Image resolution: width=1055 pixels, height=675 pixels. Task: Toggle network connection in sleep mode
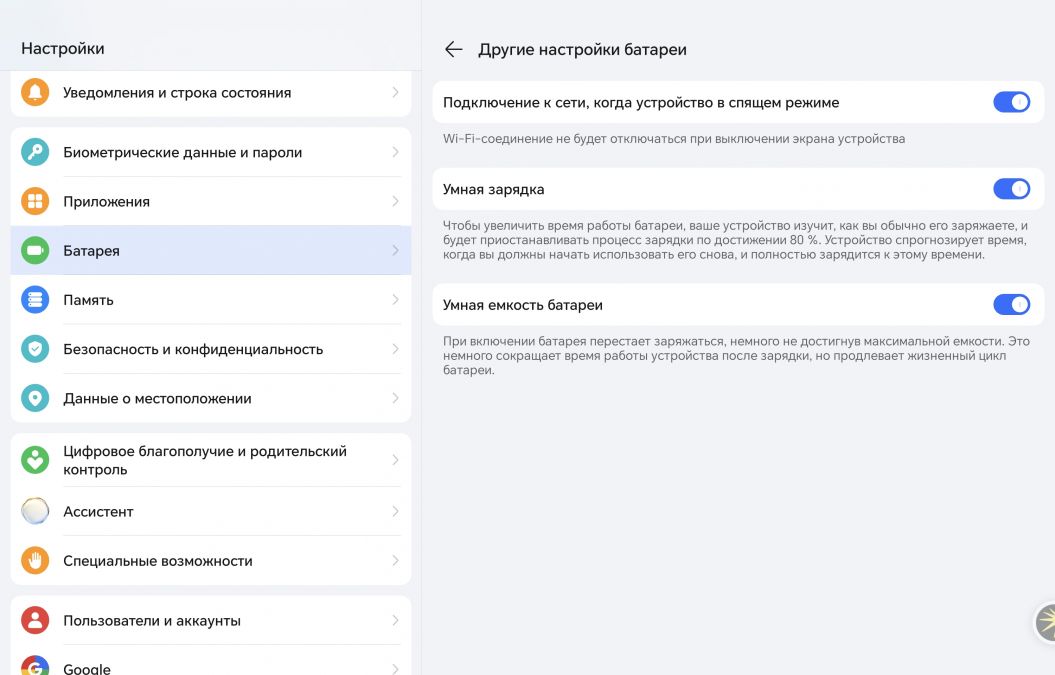1011,102
